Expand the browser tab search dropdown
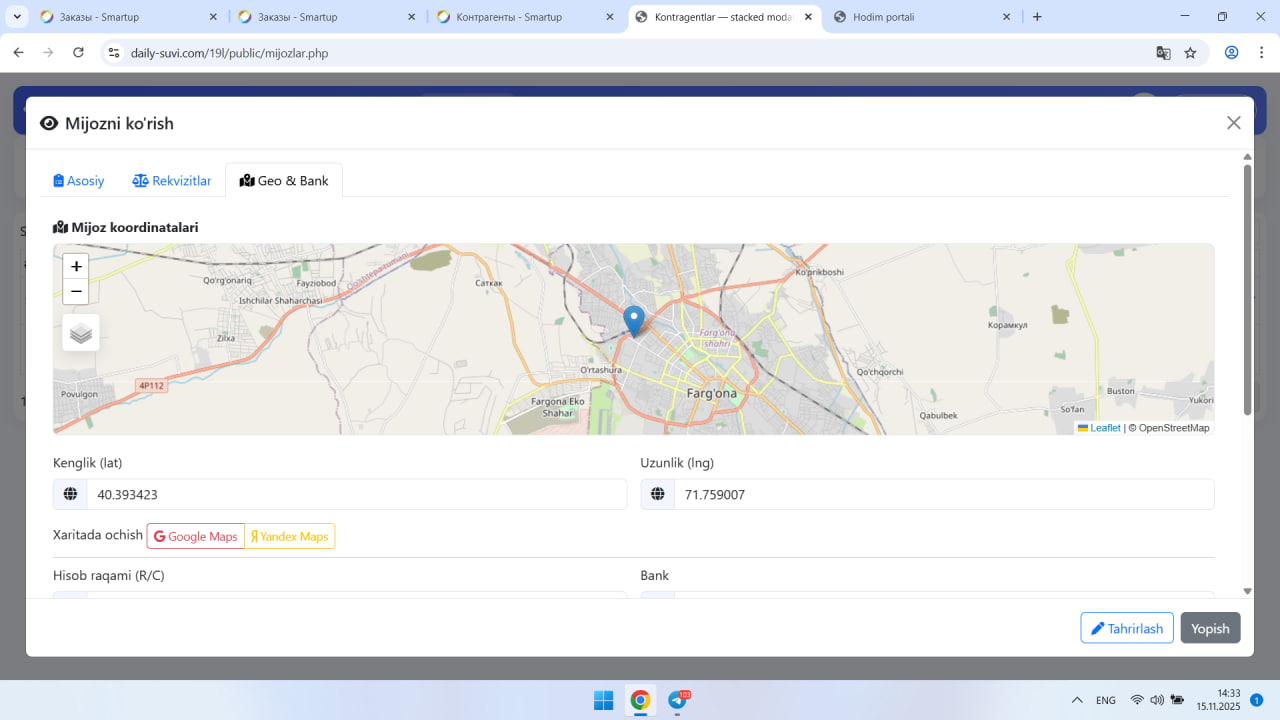Screen dimensions: 1280x720 [17, 17]
